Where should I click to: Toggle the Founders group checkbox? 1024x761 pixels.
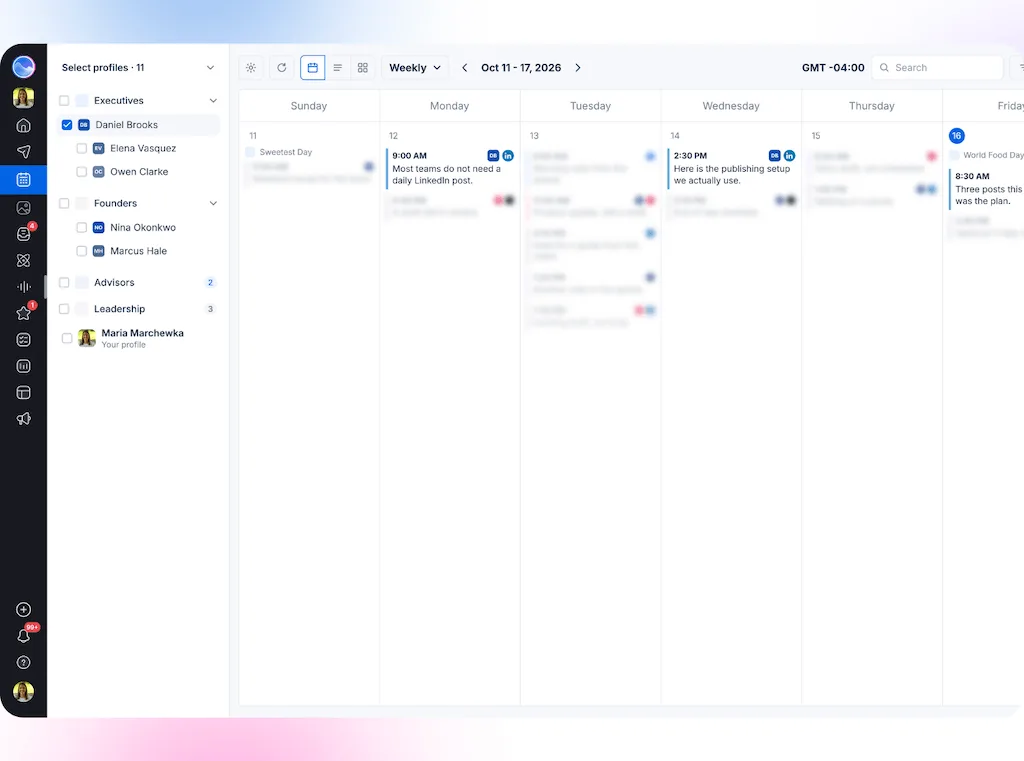(x=64, y=203)
